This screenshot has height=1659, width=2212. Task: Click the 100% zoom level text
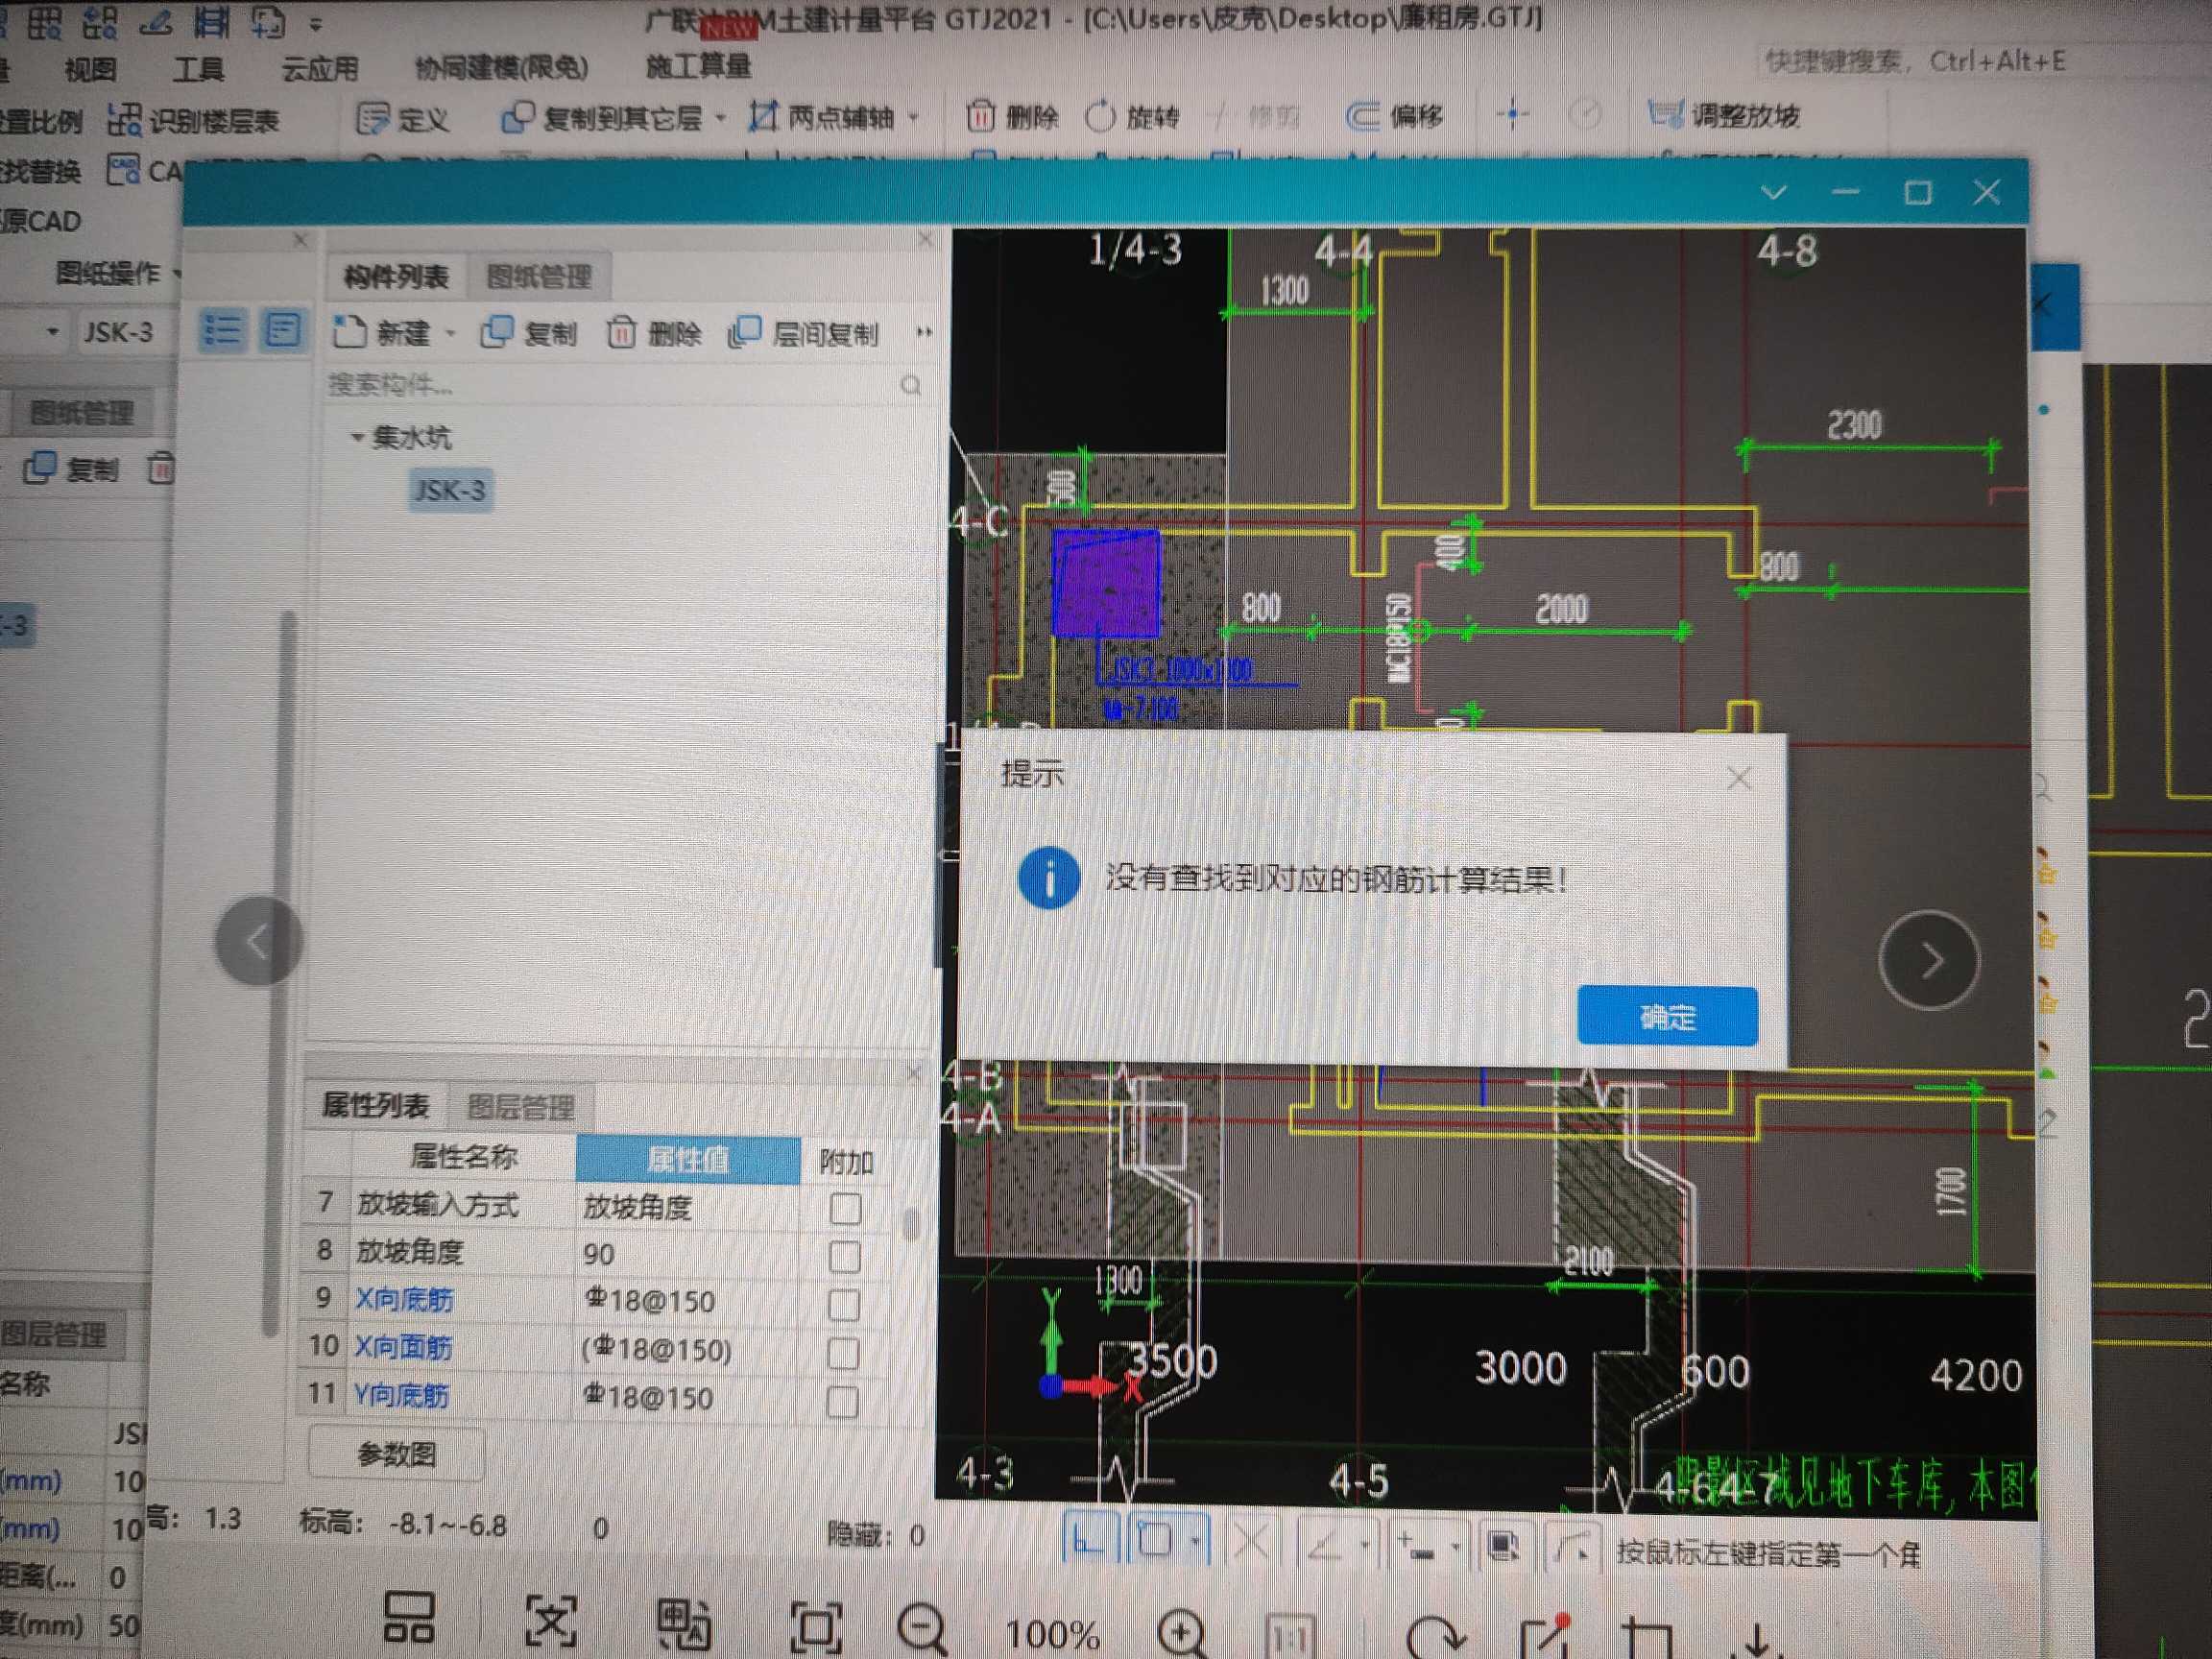(x=1052, y=1634)
